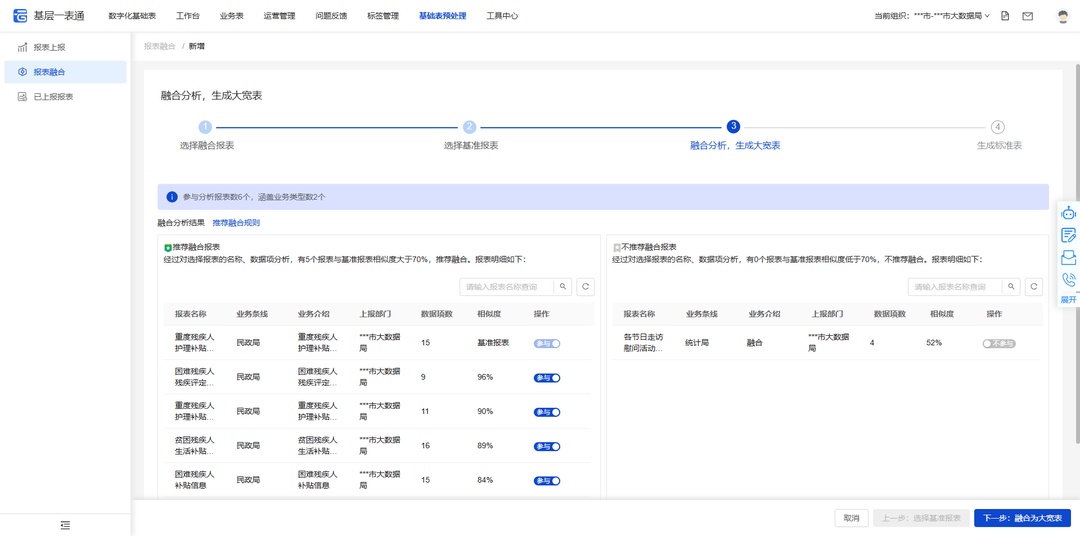Open the mail envelope icon in header

pos(1028,16)
